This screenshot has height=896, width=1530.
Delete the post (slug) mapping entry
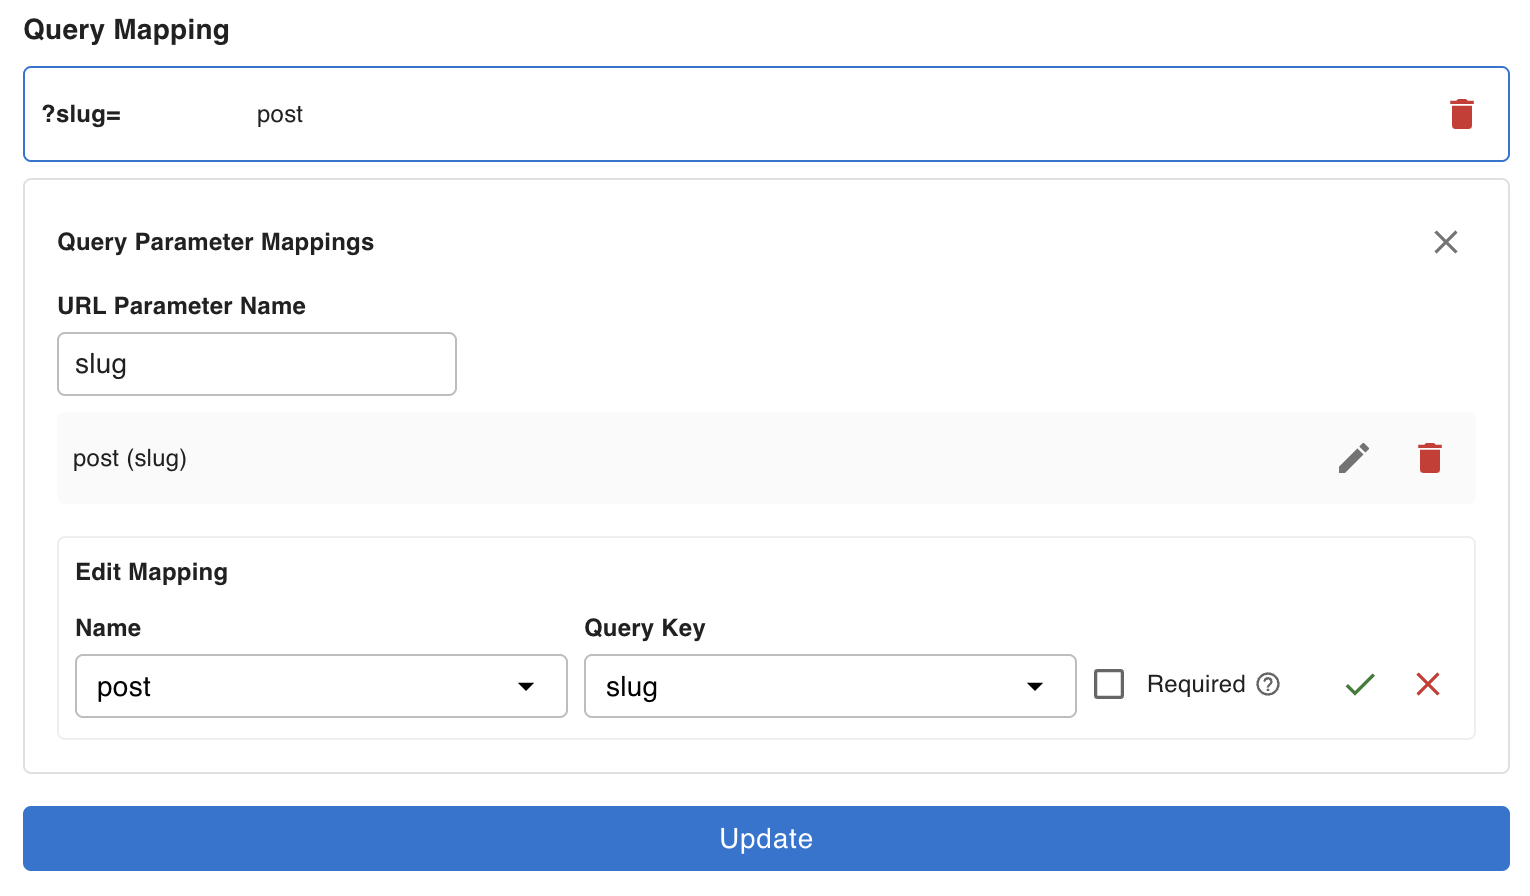[1429, 458]
